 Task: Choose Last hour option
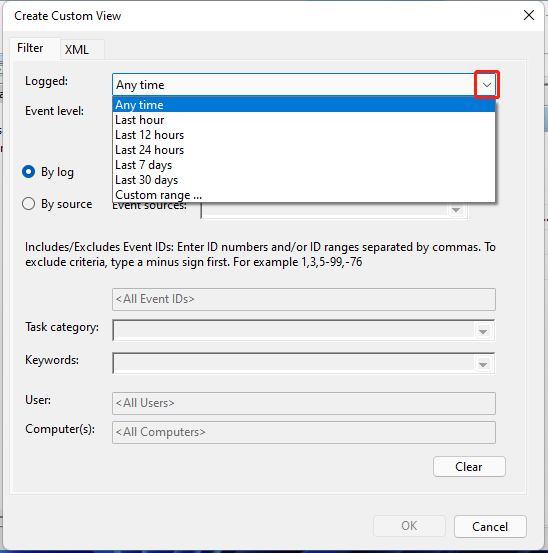tap(304, 120)
